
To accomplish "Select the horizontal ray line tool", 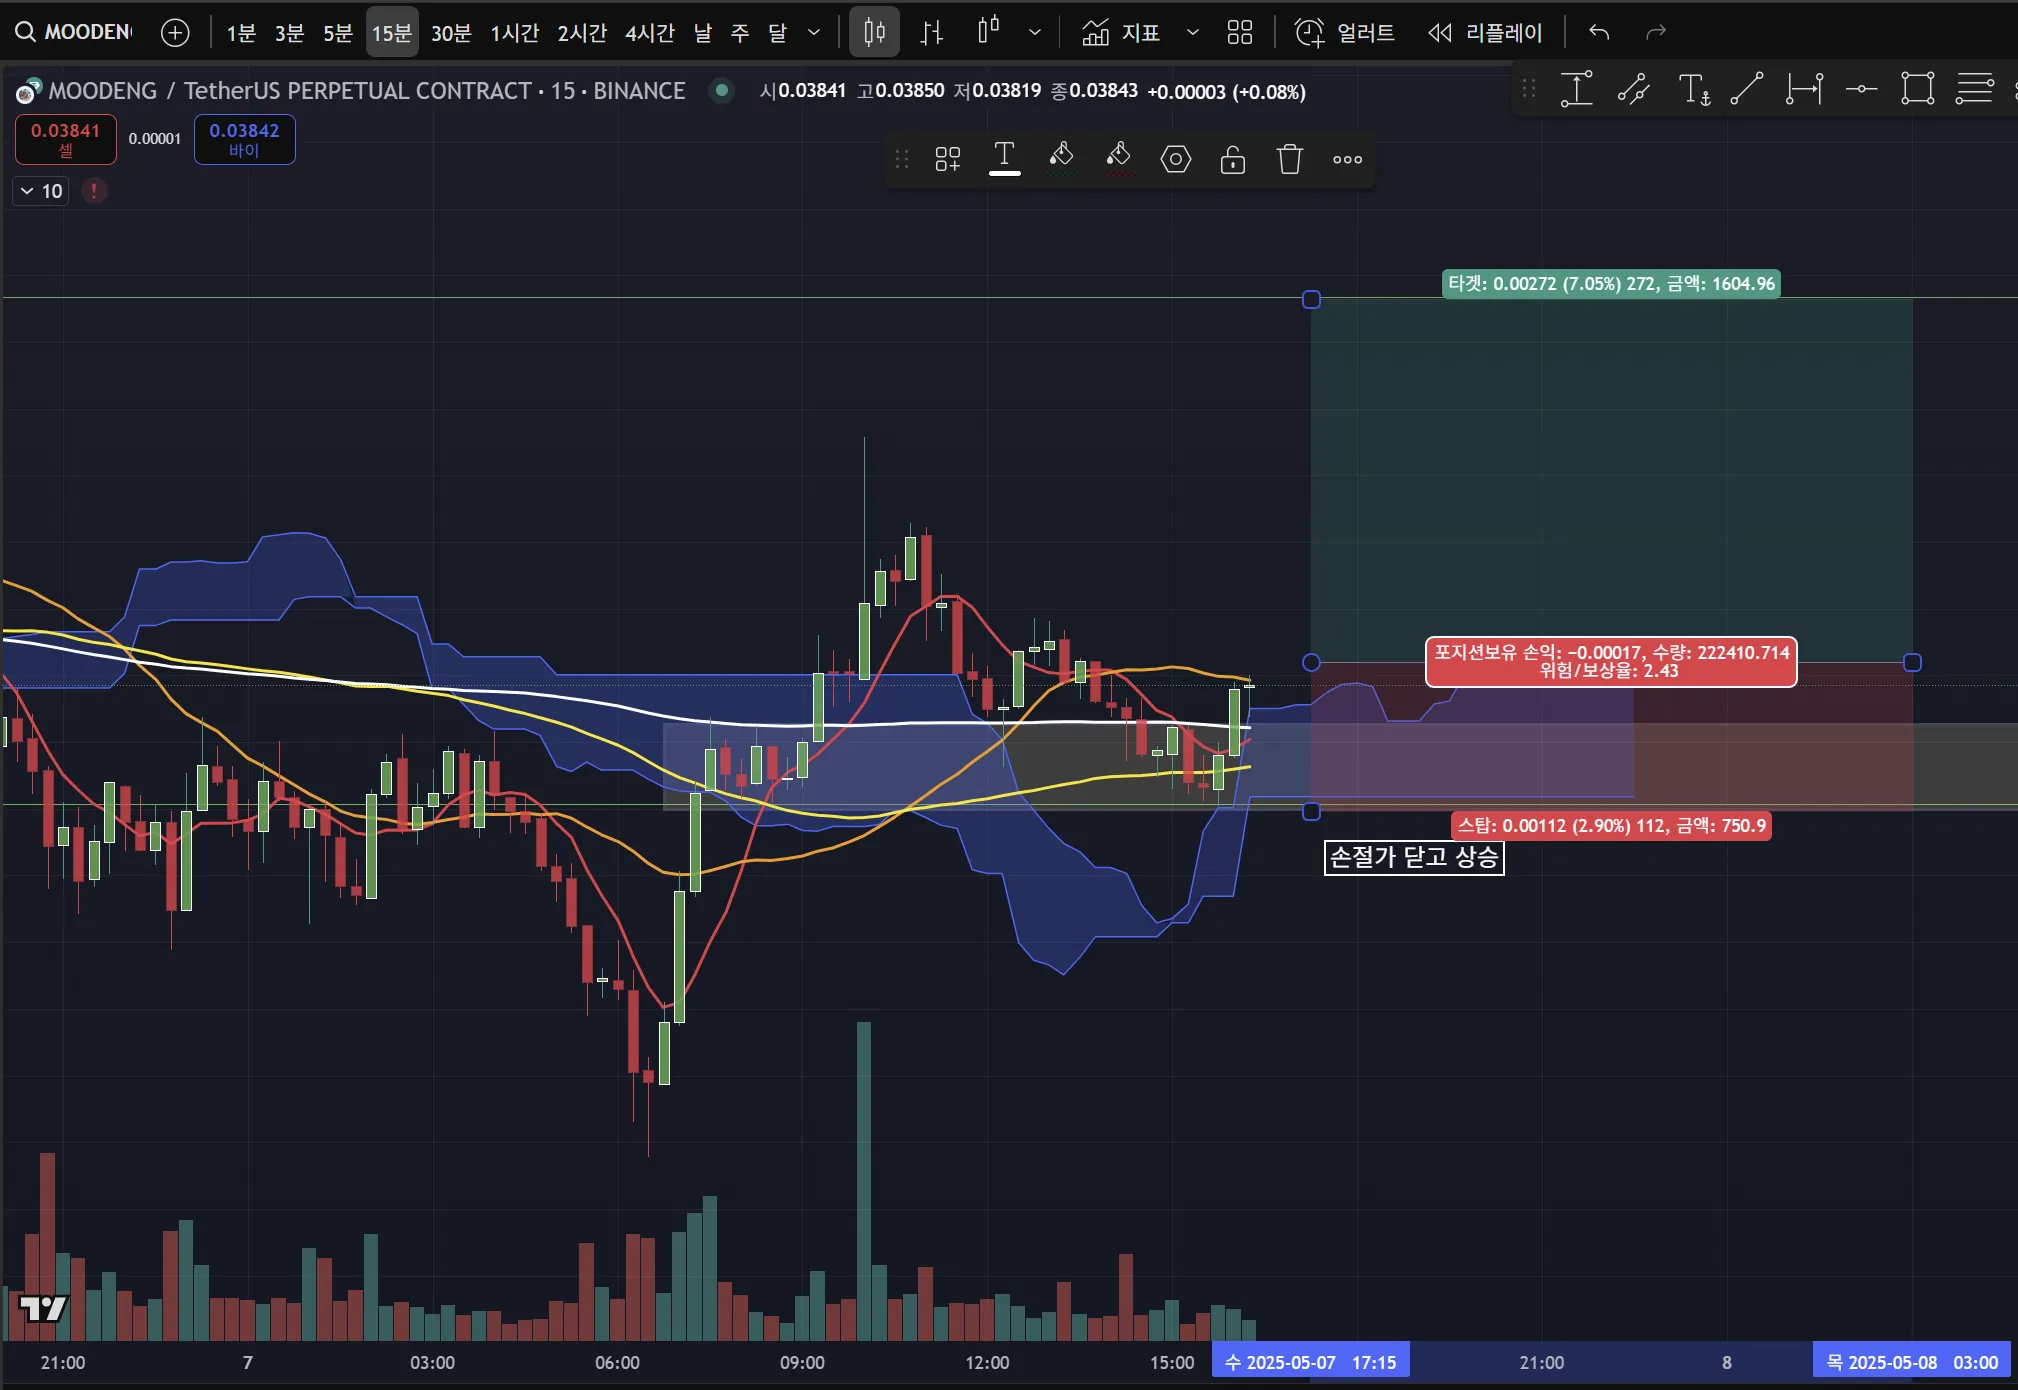I will pyautogui.click(x=1861, y=89).
